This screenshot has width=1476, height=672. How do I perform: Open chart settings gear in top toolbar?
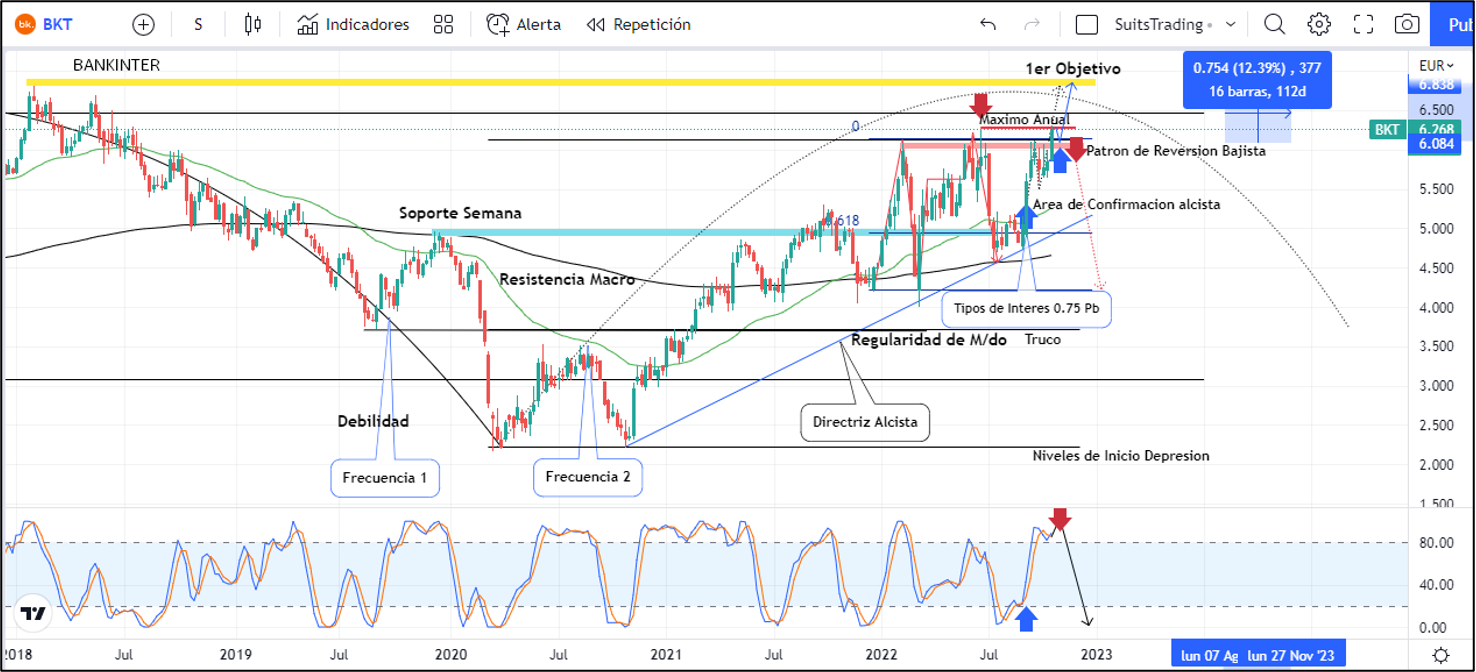1319,24
